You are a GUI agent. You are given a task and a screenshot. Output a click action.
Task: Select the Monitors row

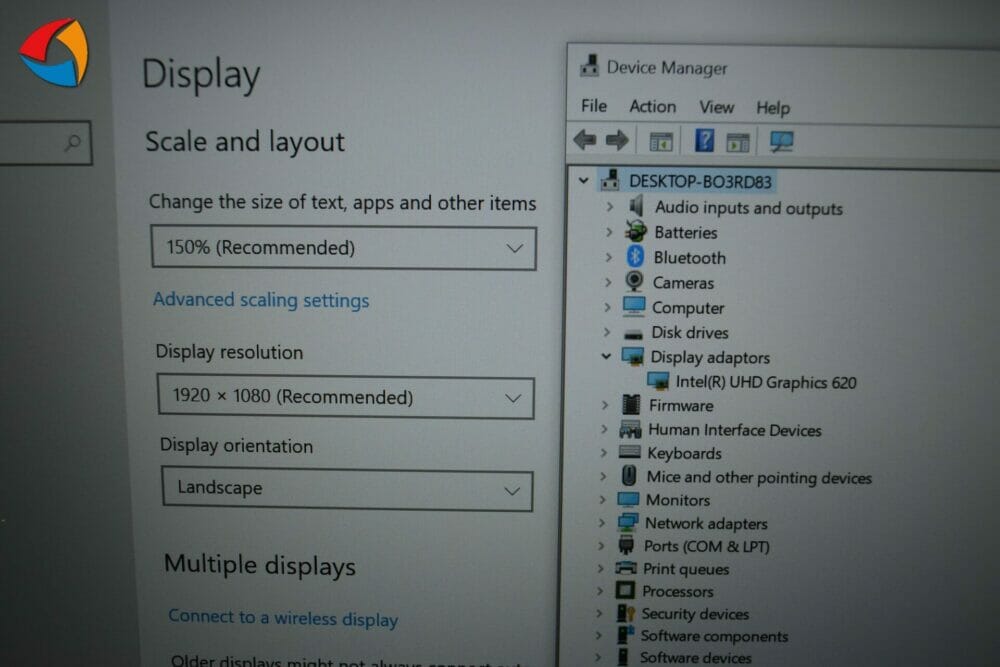(678, 500)
